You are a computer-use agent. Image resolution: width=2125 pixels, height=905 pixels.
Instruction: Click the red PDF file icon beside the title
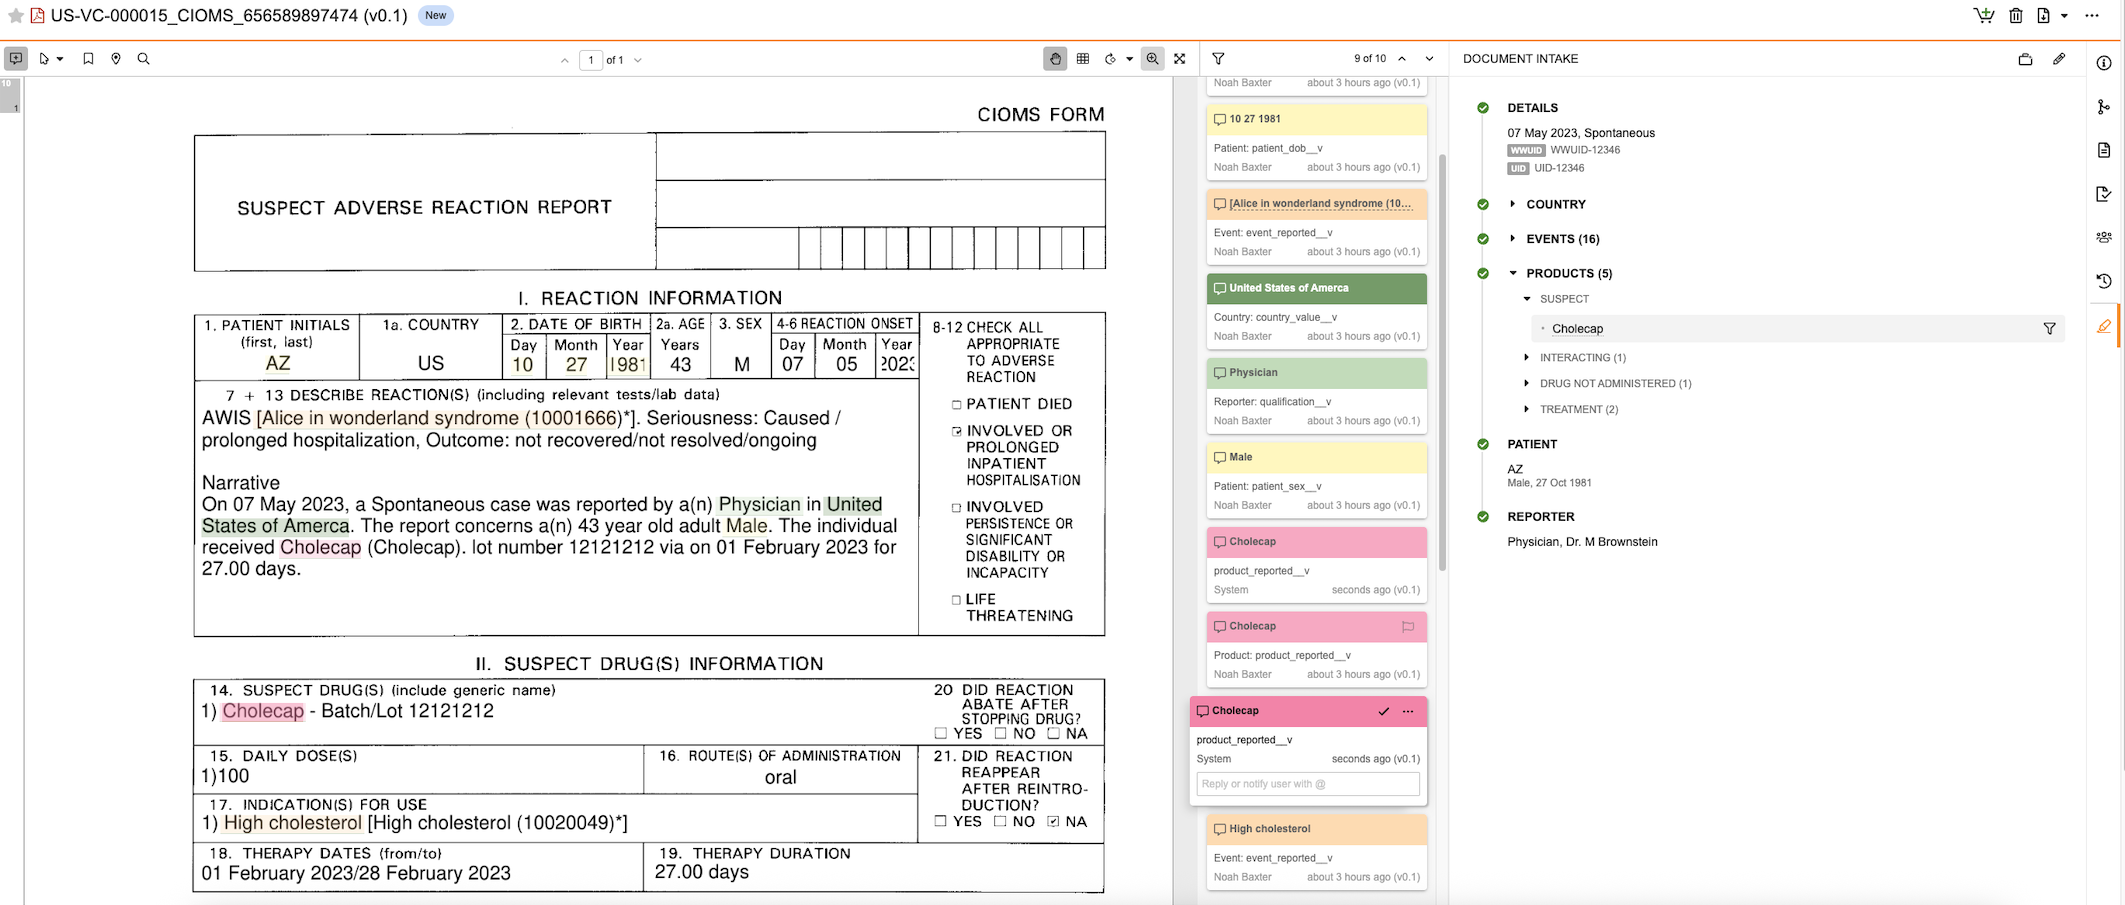point(38,15)
